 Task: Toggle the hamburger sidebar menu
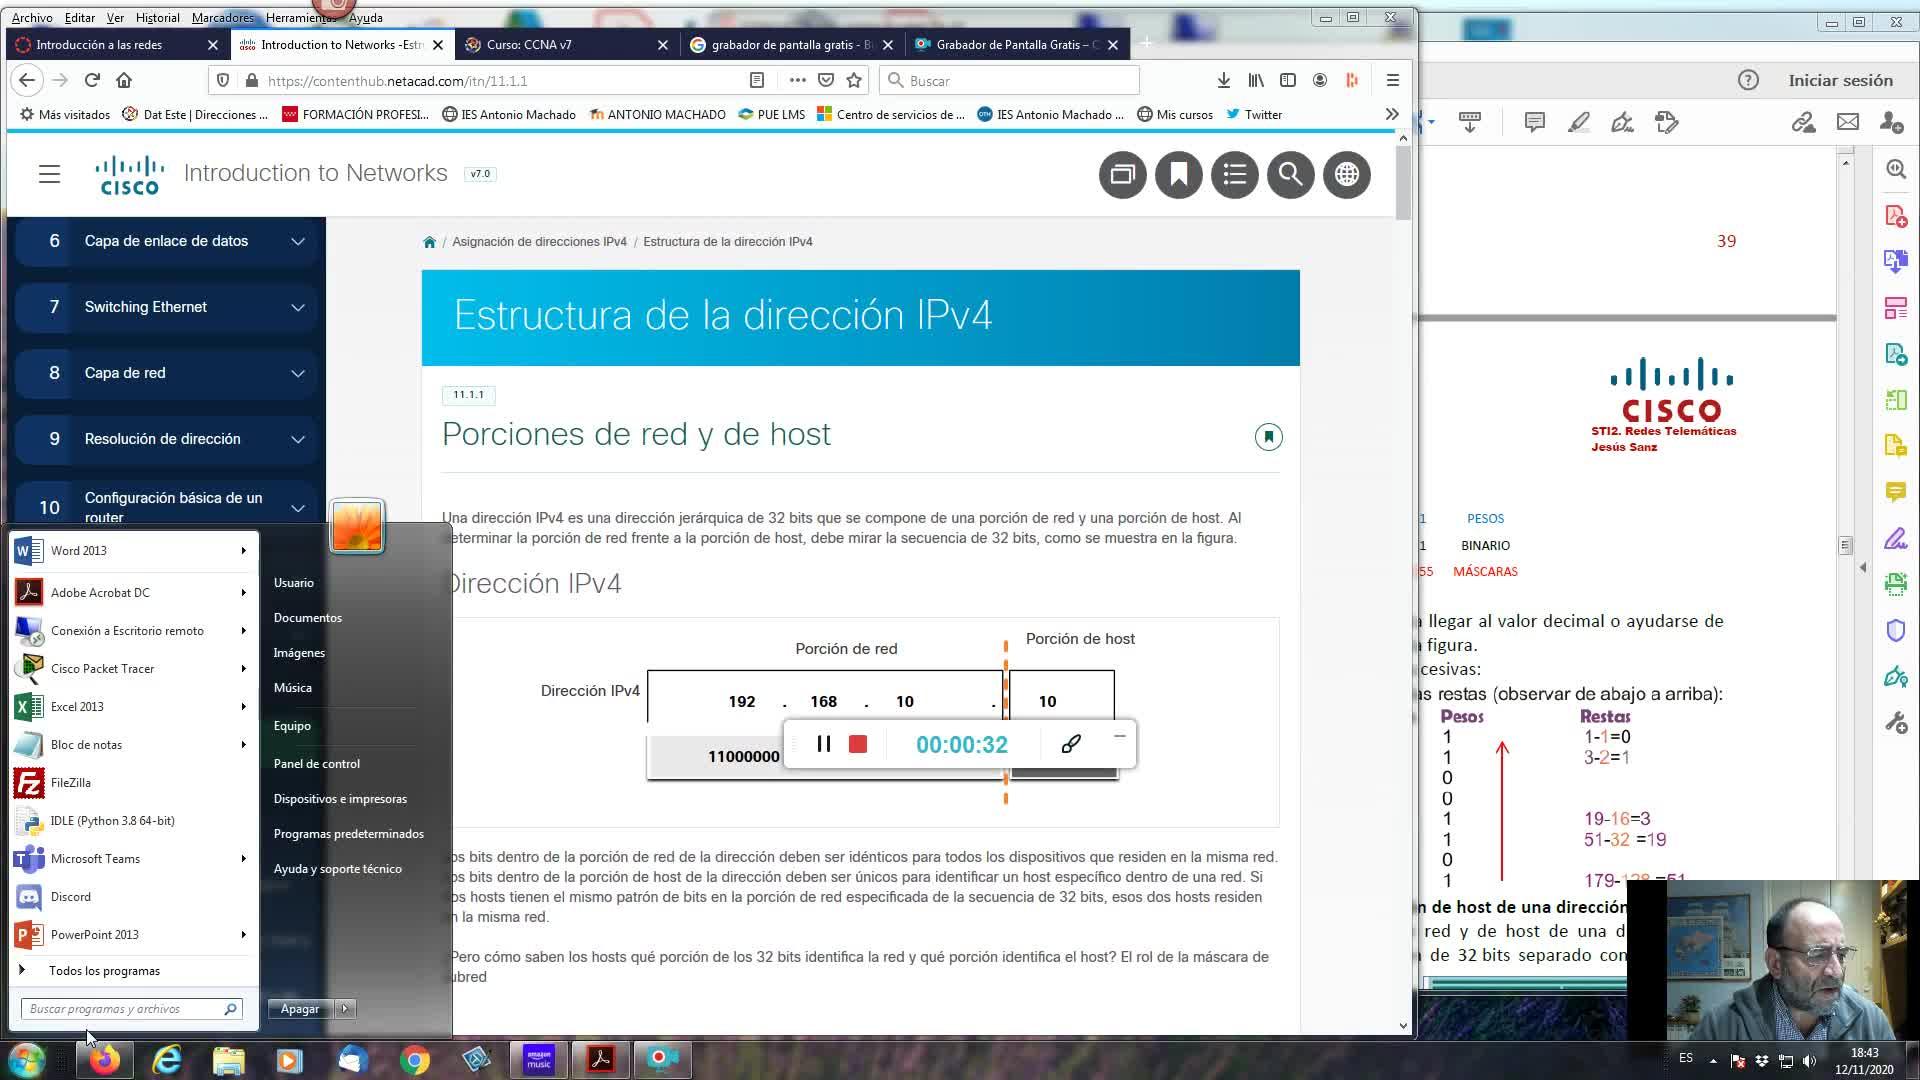click(x=49, y=174)
